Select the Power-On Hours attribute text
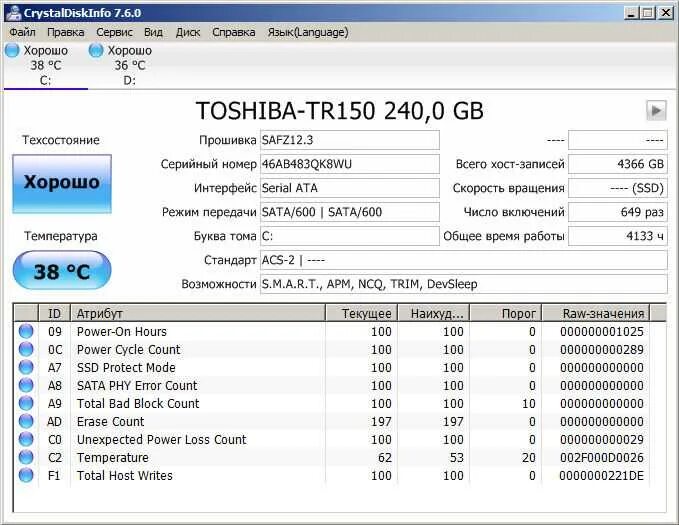Image resolution: width=679 pixels, height=525 pixels. pos(122,332)
